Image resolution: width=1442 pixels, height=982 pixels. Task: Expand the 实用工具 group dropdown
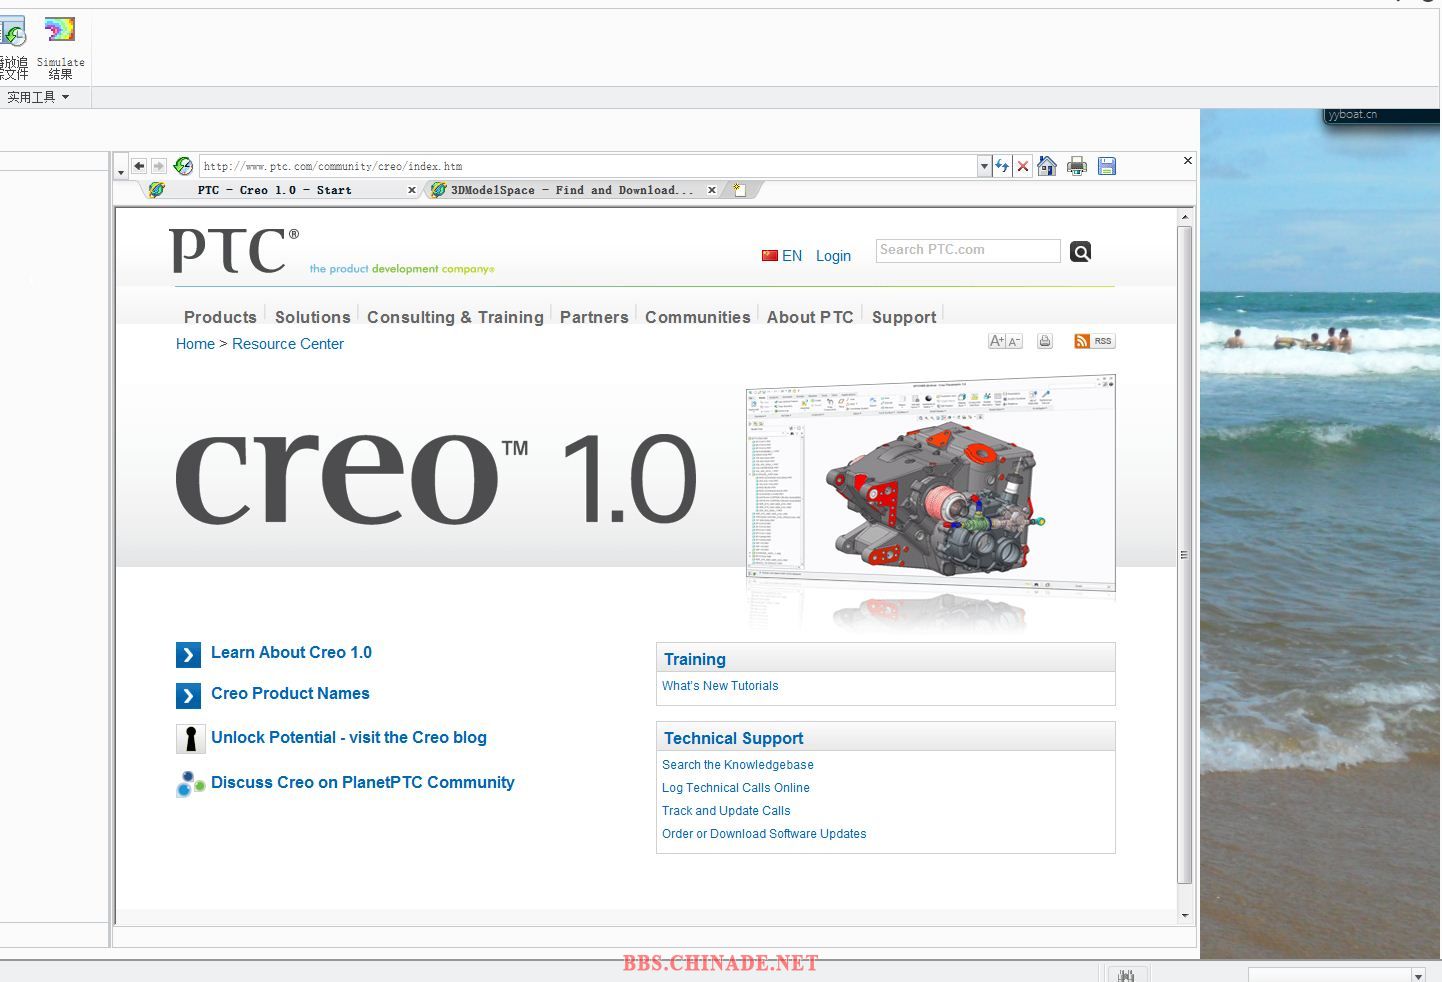tap(38, 97)
